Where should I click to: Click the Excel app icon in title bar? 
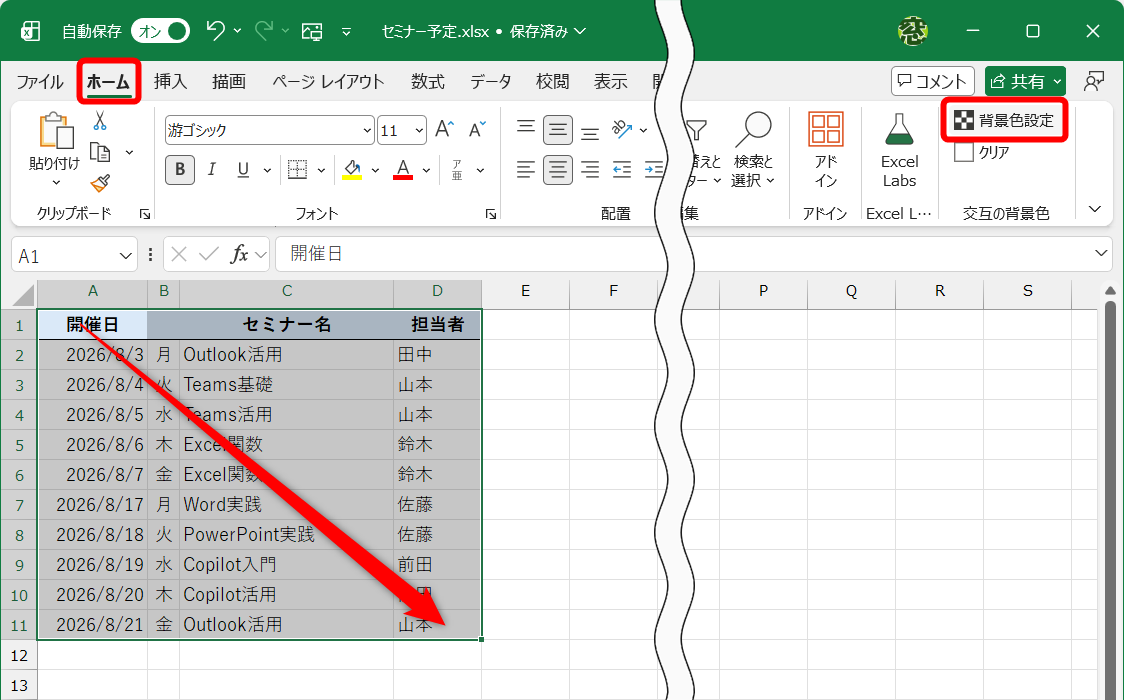pos(30,31)
